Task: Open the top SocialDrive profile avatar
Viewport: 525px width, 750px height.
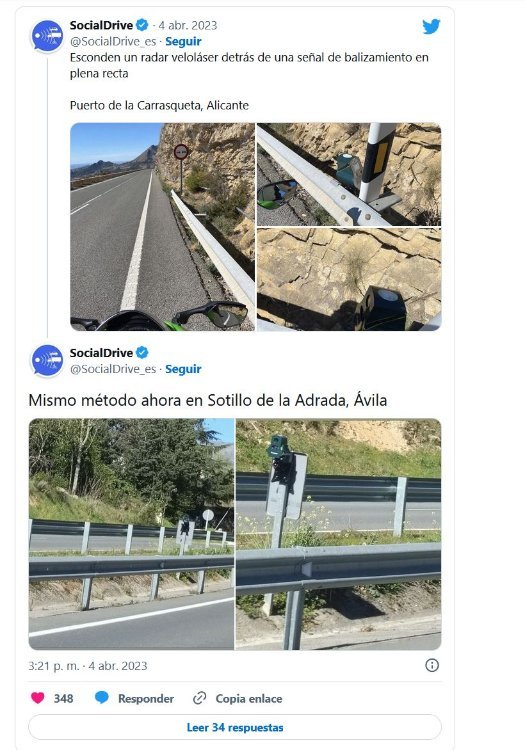Action: tap(47, 36)
